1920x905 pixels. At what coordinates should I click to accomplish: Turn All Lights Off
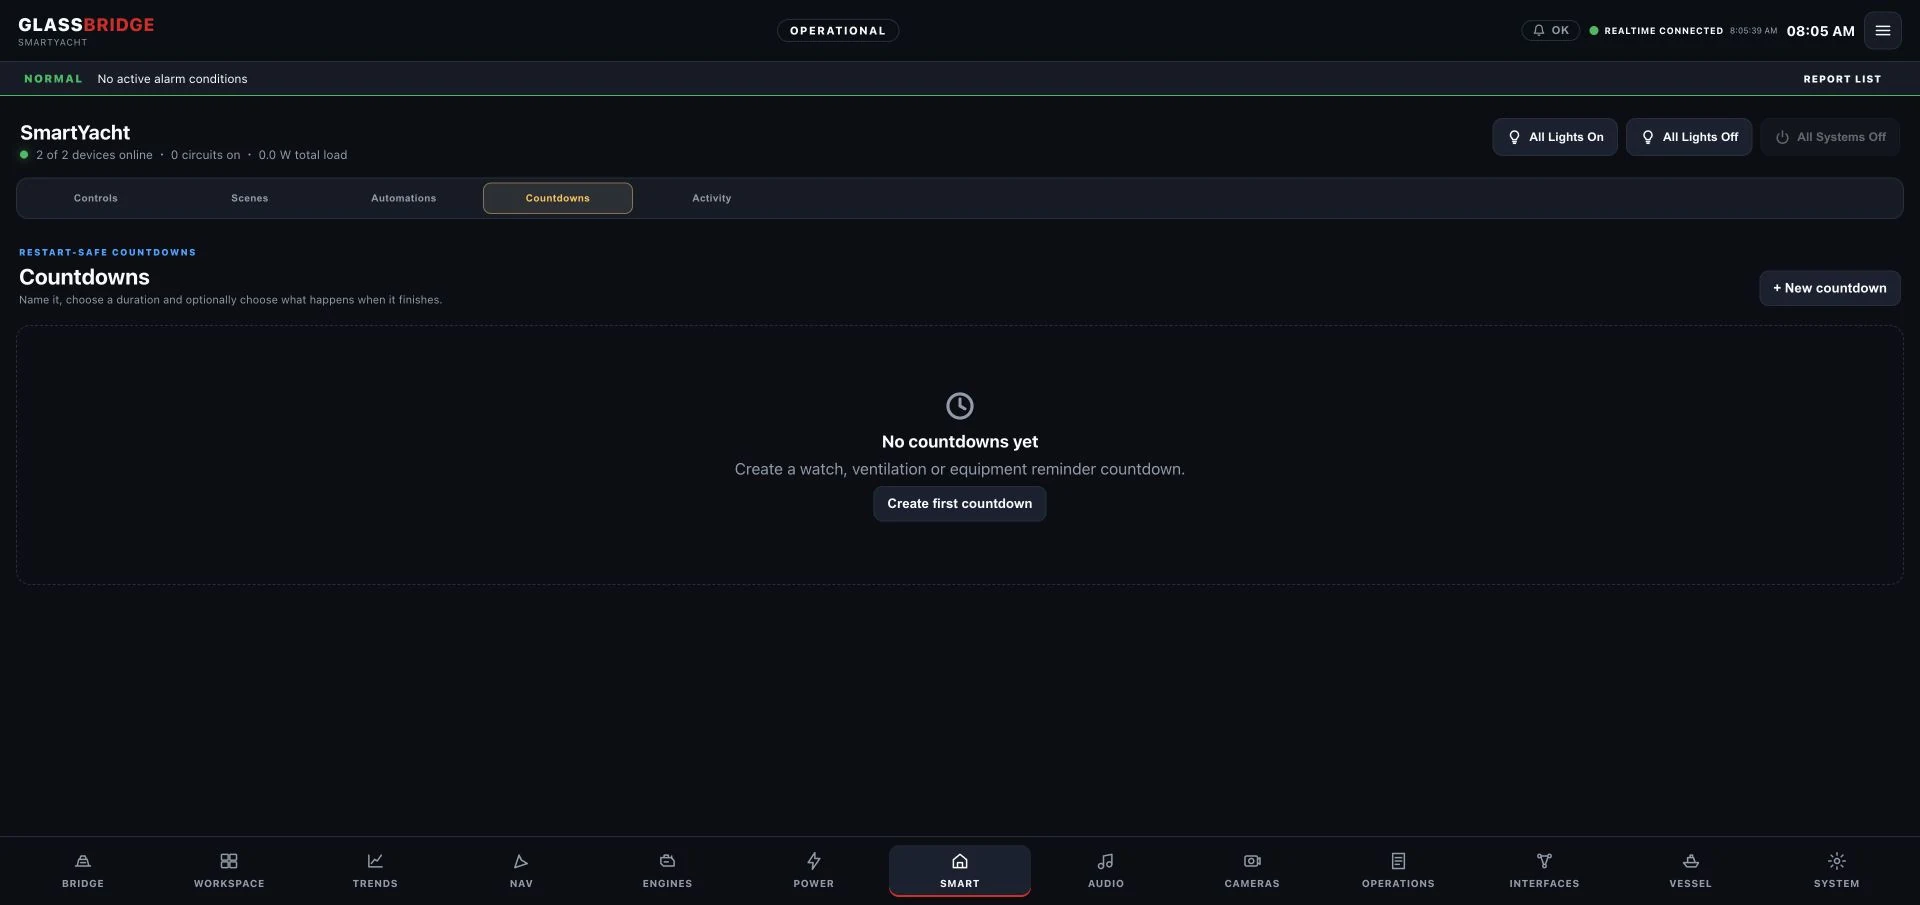click(1689, 137)
